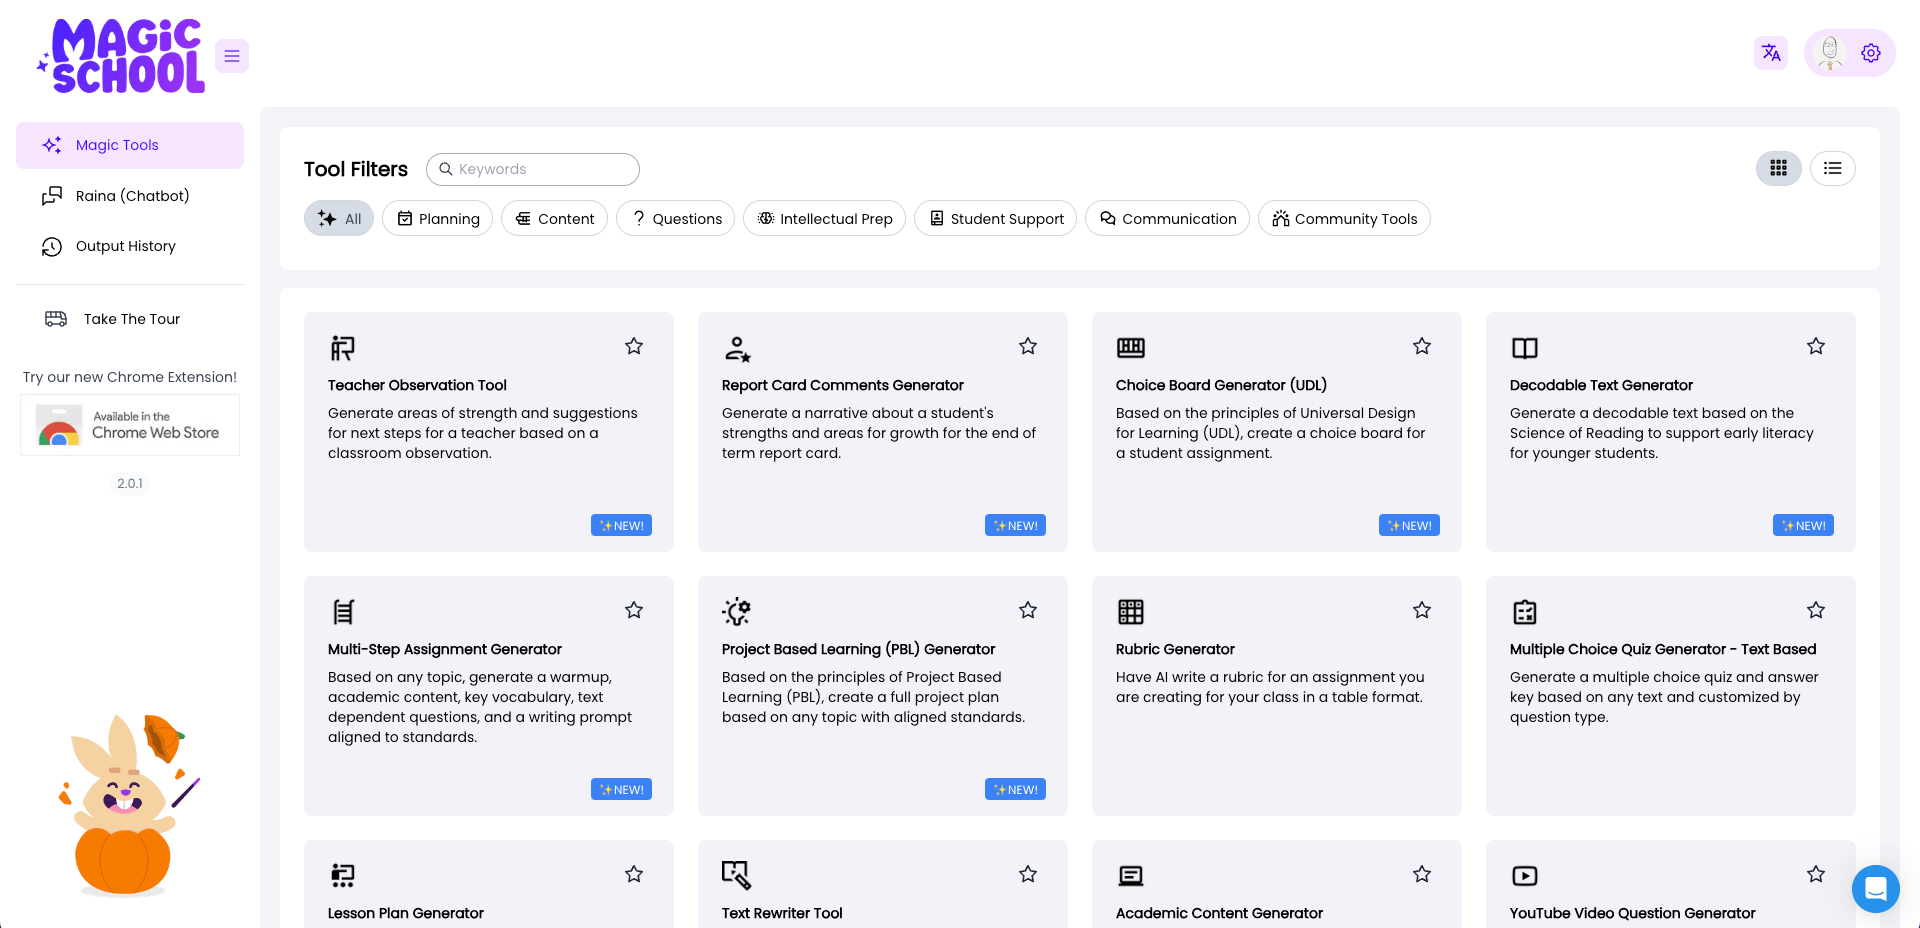Image resolution: width=1920 pixels, height=928 pixels.
Task: Click the Academic Content Generator icon
Action: [1131, 876]
